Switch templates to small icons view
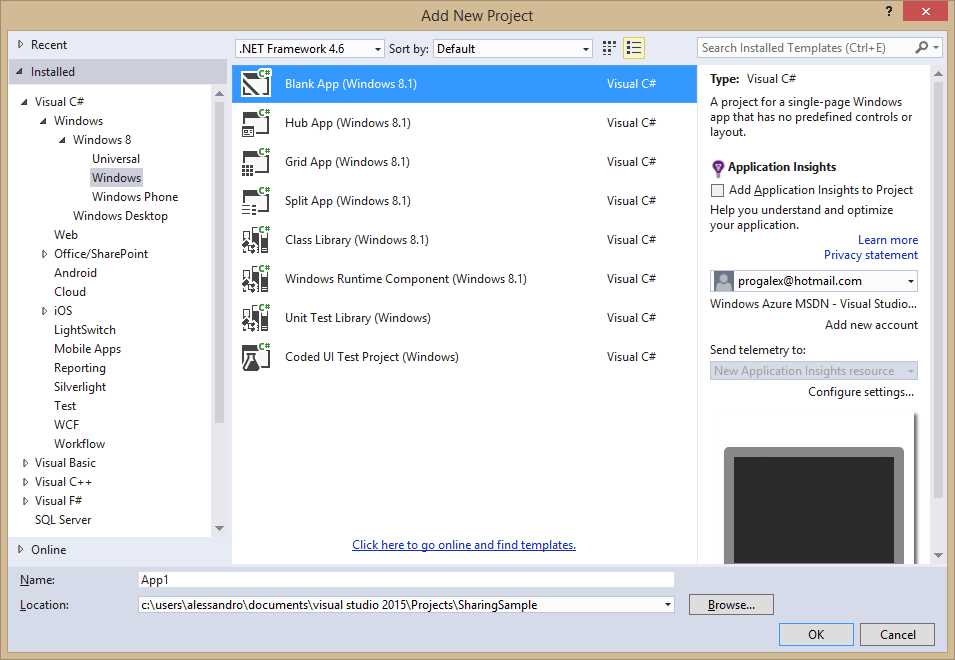955x660 pixels. (608, 47)
